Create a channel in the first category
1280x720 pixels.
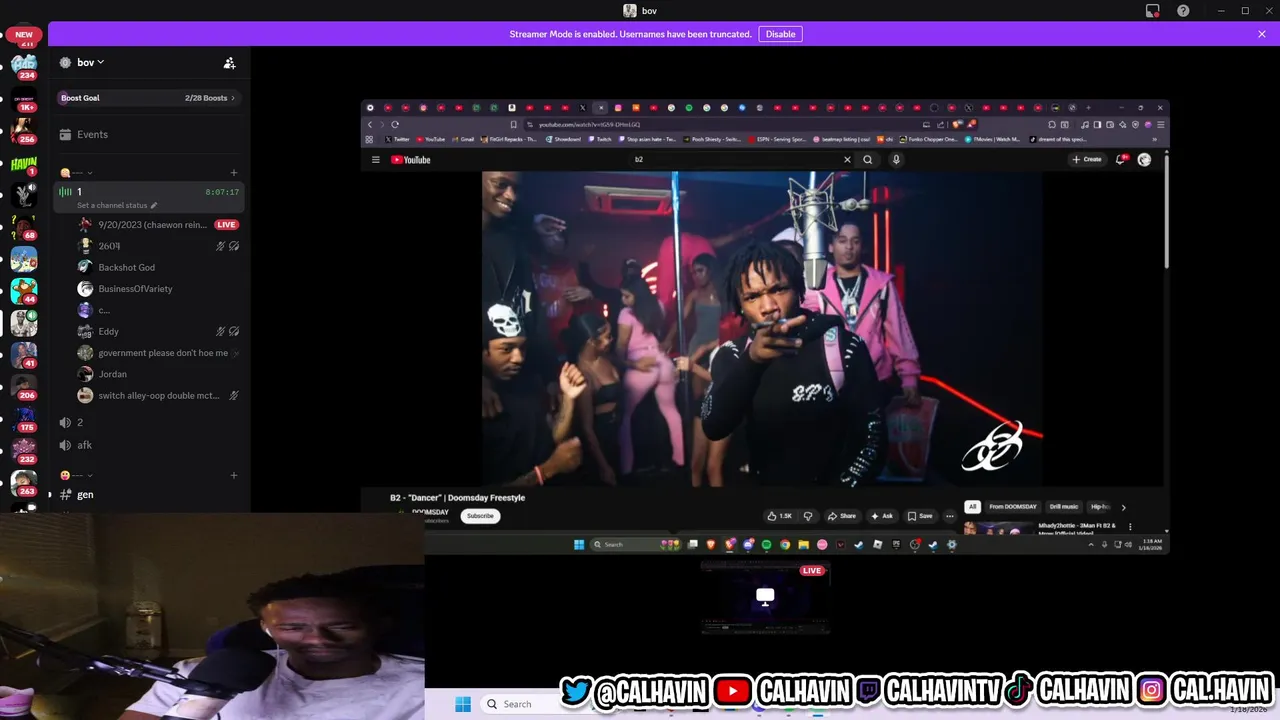click(x=234, y=173)
